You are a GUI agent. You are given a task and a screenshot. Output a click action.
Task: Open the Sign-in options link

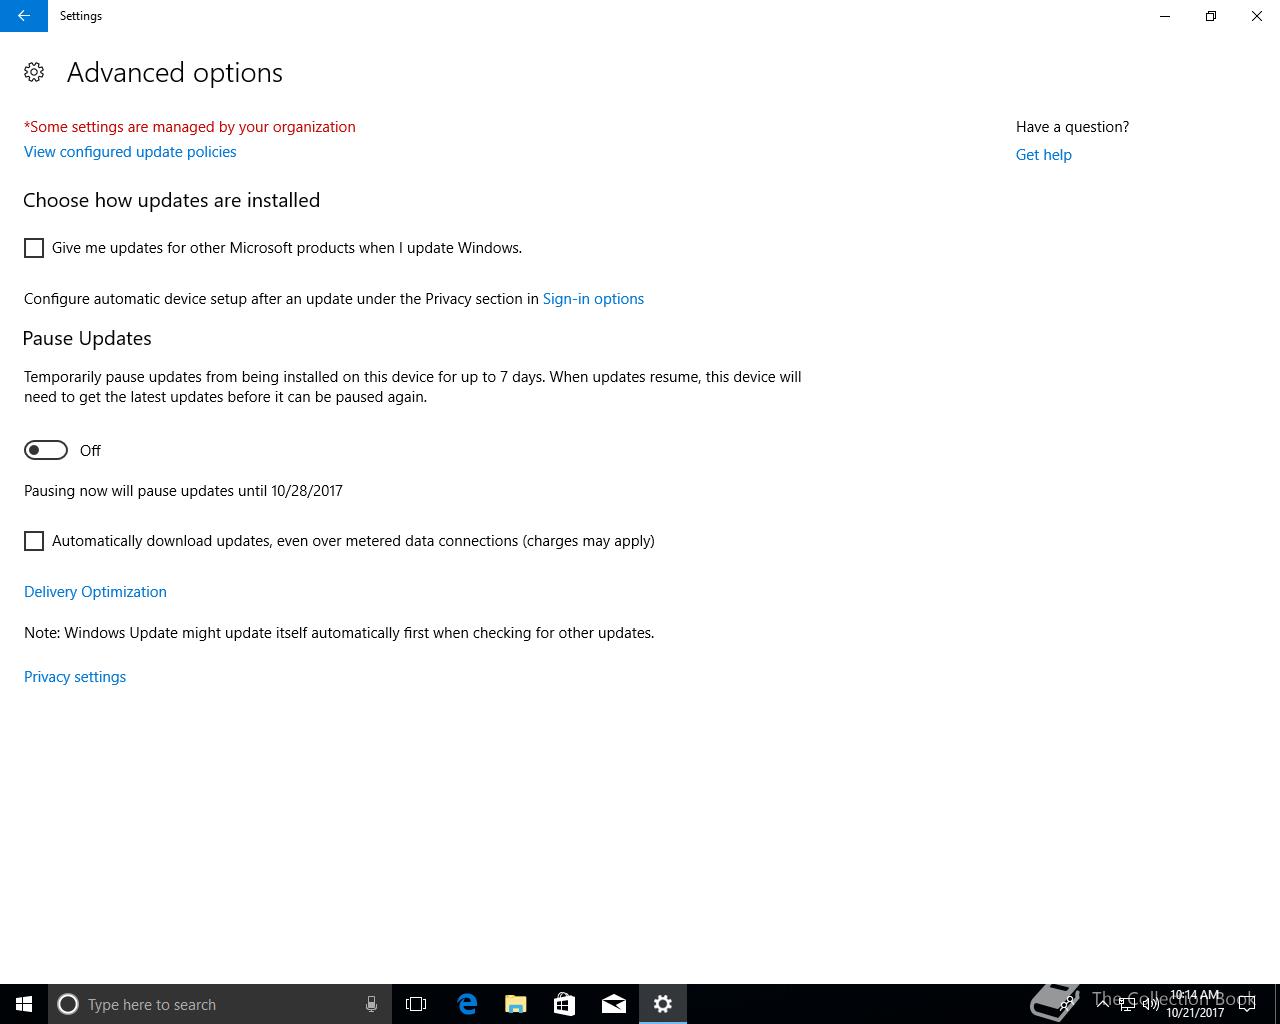[593, 299]
